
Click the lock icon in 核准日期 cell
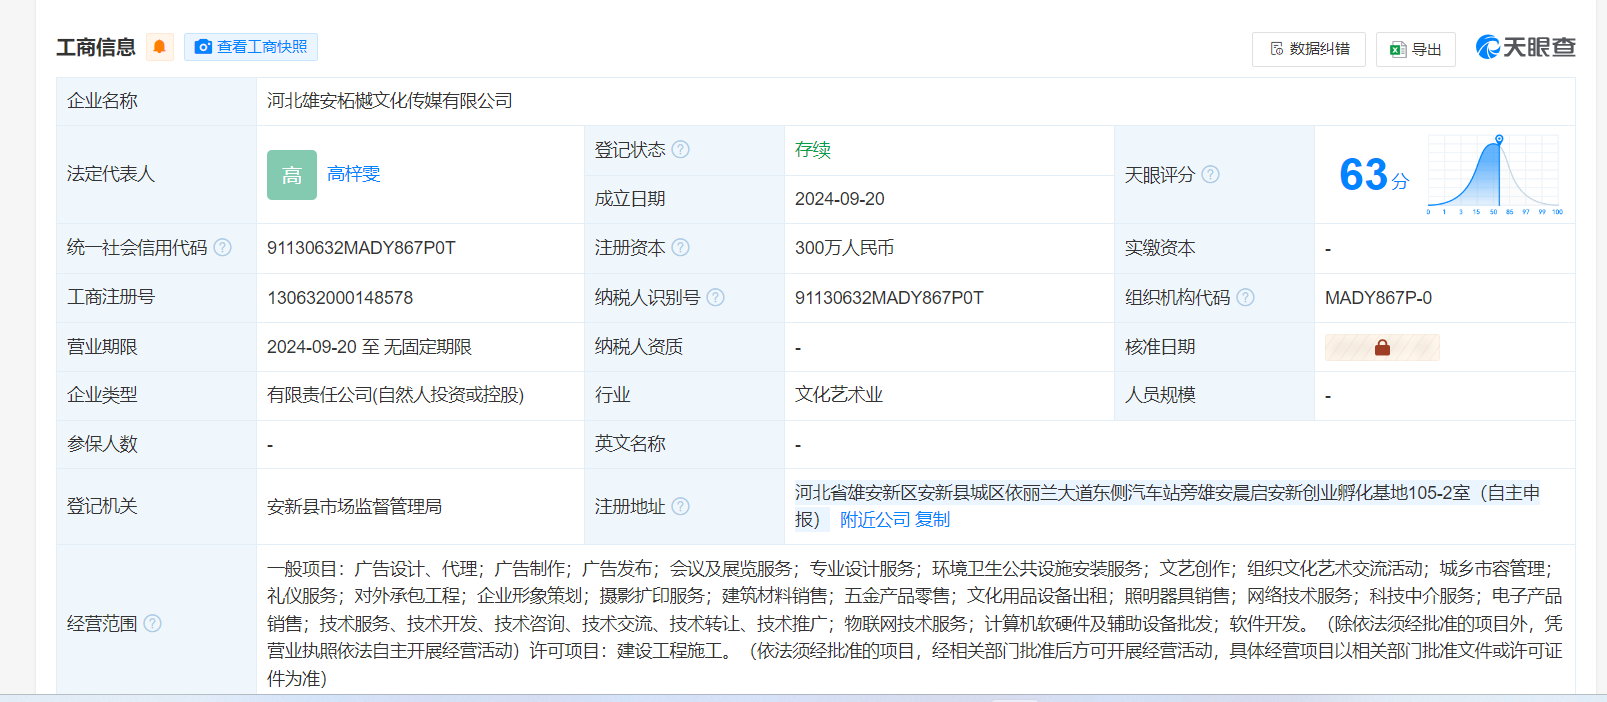point(1382,347)
